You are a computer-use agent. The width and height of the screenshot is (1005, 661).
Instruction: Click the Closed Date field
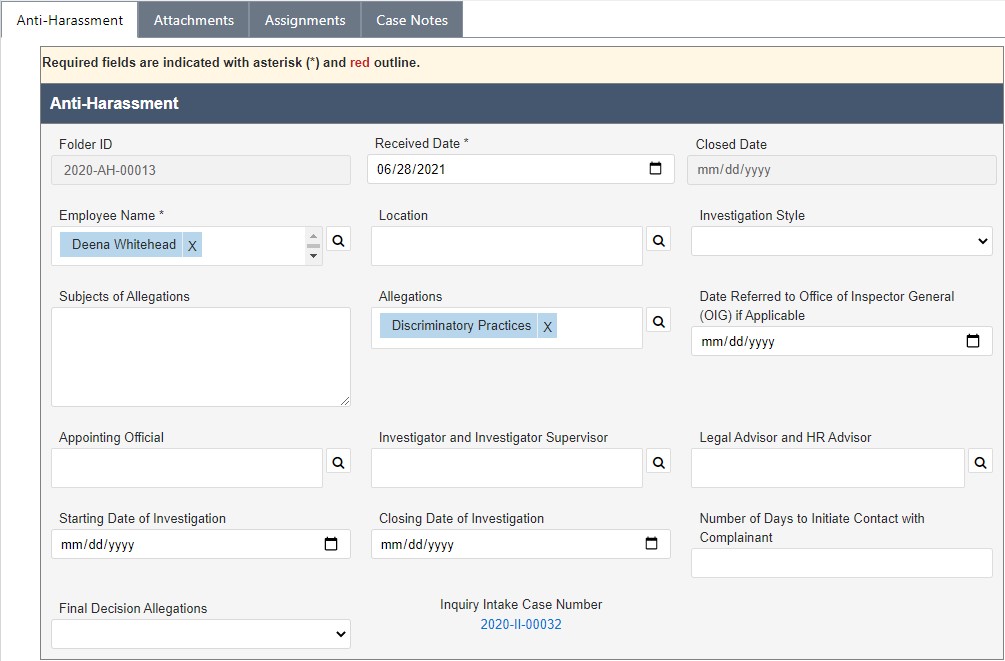tap(842, 170)
